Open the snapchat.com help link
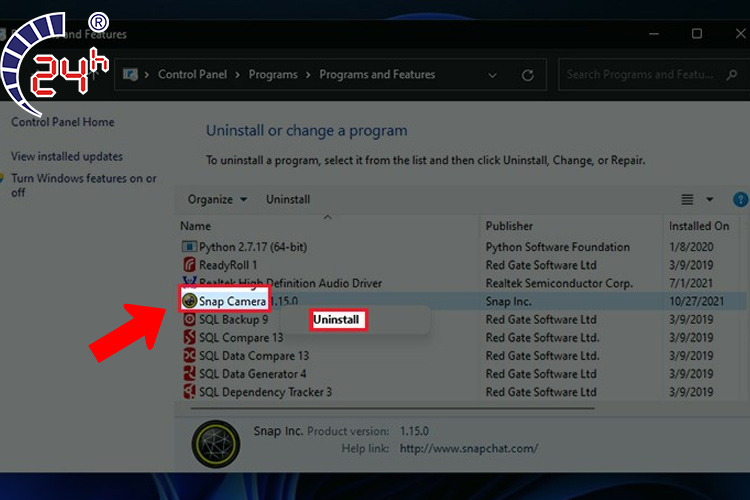The image size is (750, 500). pos(469,449)
